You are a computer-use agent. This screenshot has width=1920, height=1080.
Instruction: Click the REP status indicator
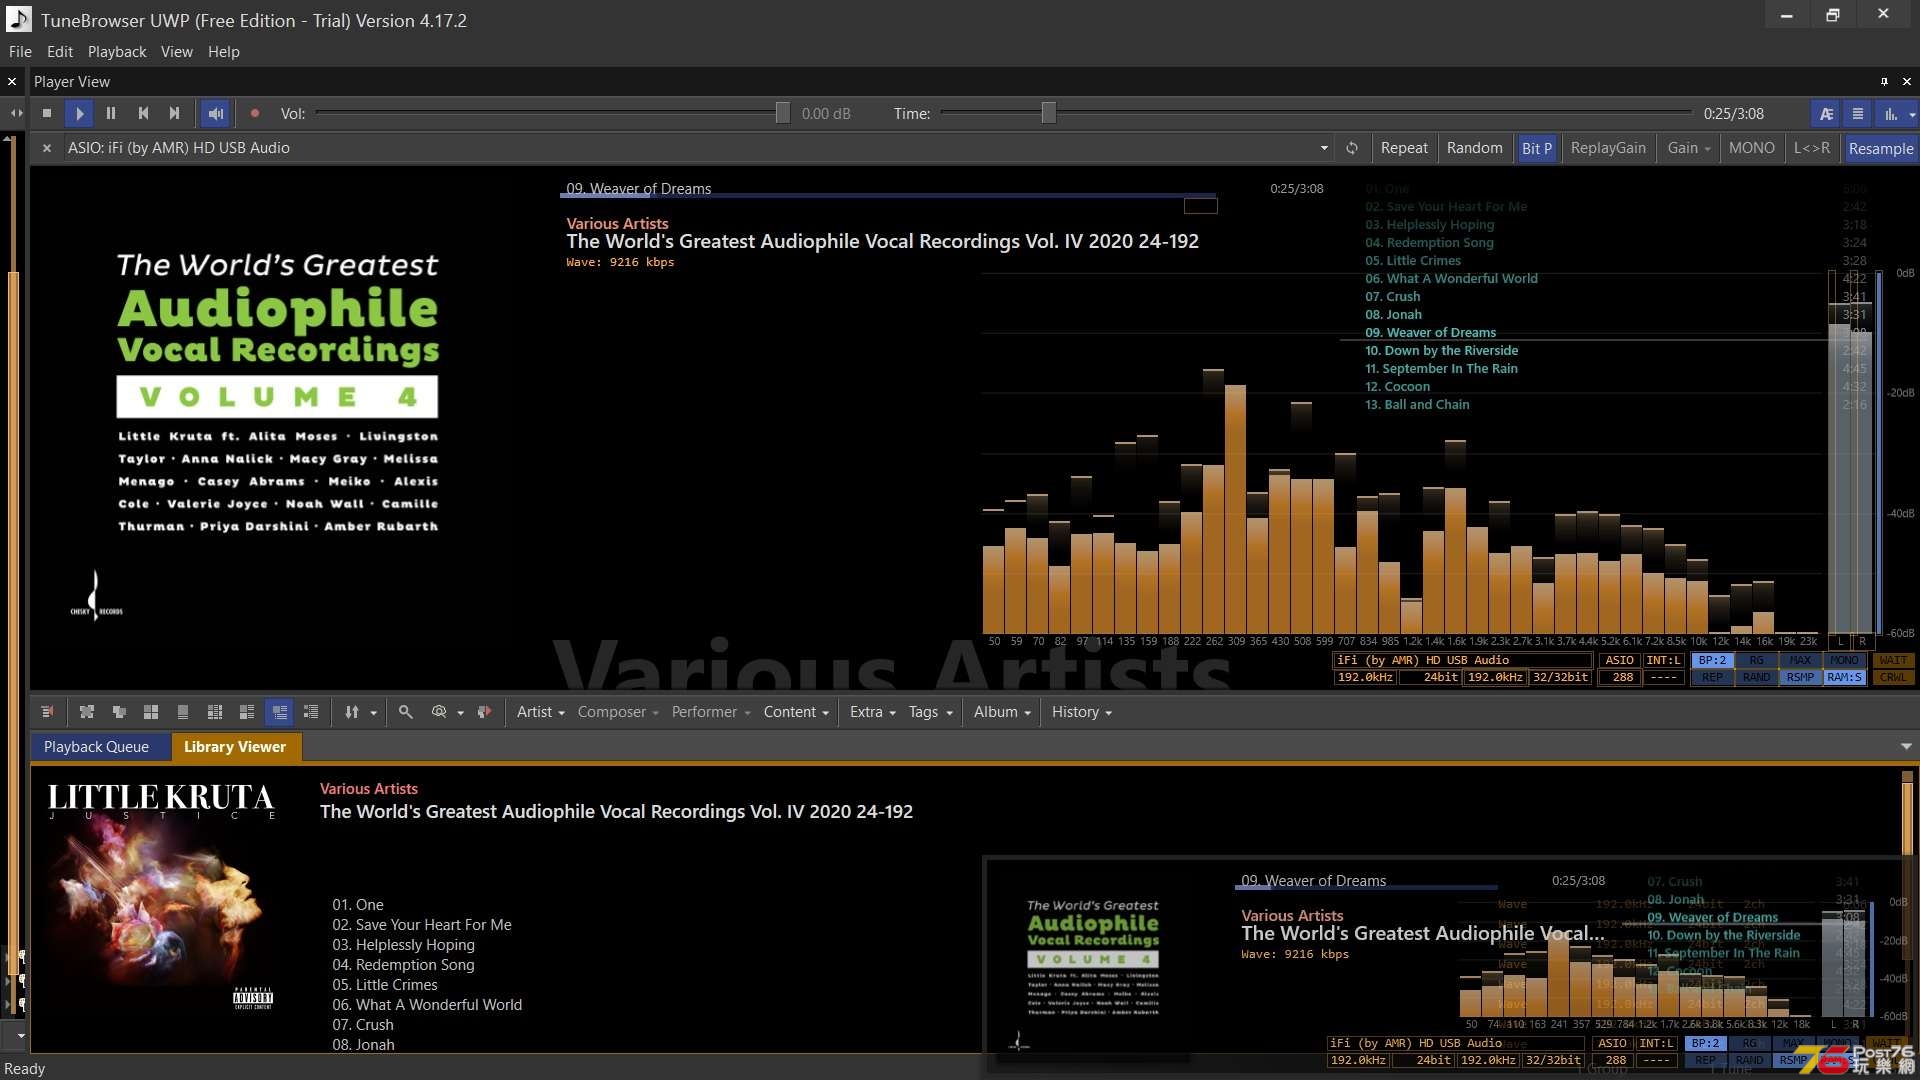pyautogui.click(x=1712, y=678)
